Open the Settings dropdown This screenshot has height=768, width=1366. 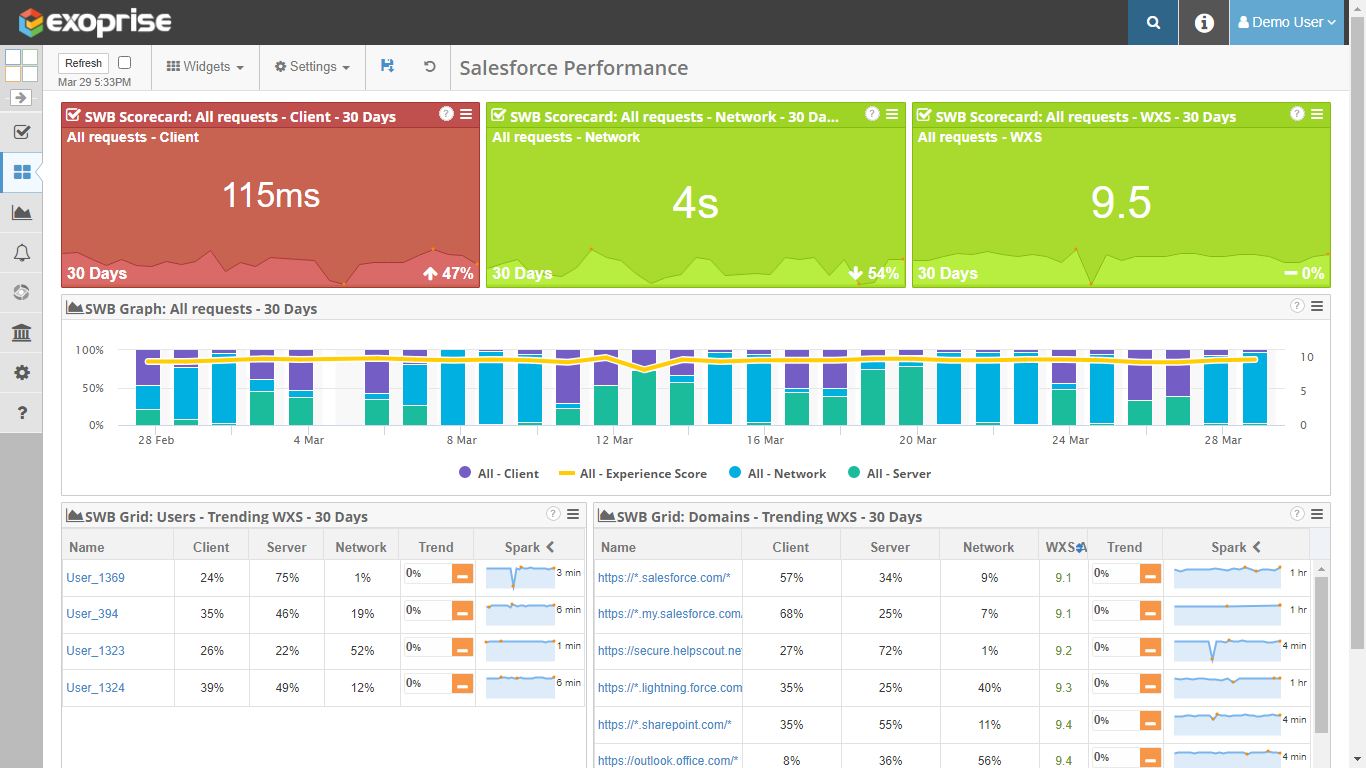pos(312,67)
